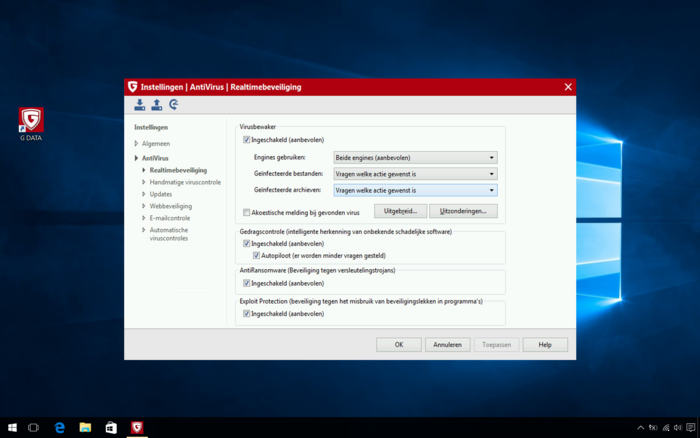700x438 pixels.
Task: Select Handmatige viruscontrole settings
Action: point(185,182)
